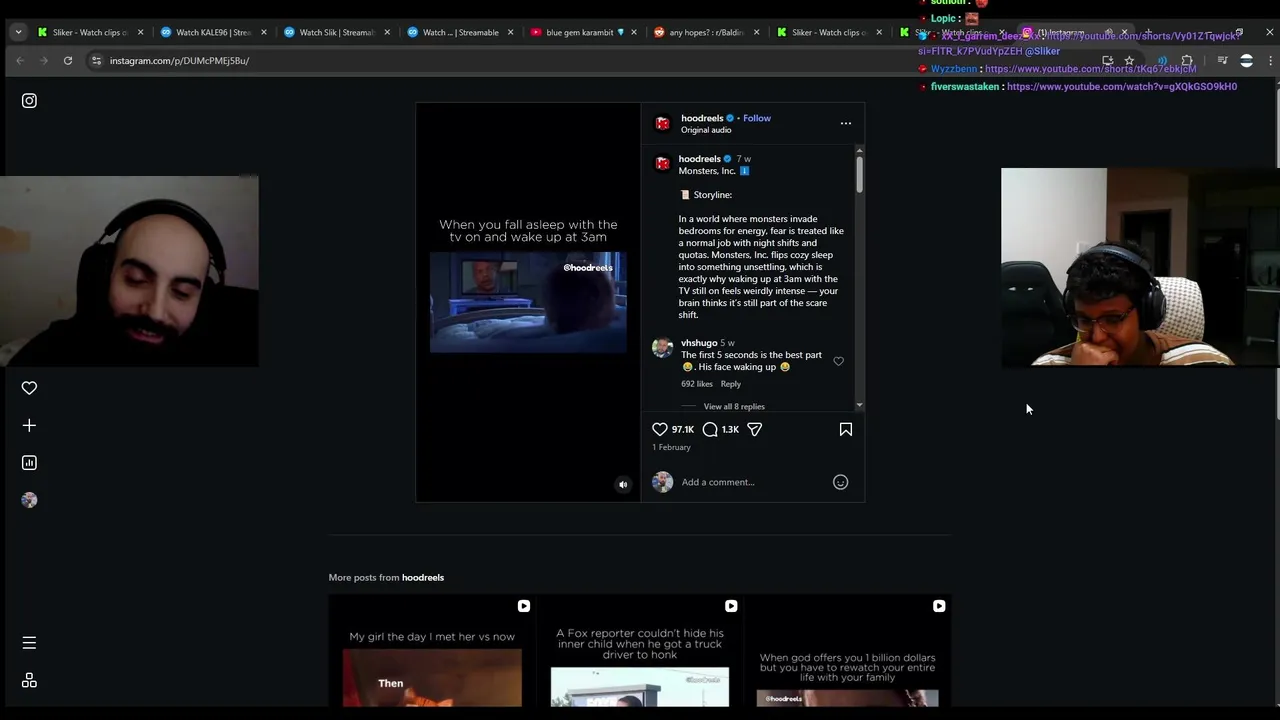Open hoodreels link in More posts heading
The width and height of the screenshot is (1280, 720).
423,577
